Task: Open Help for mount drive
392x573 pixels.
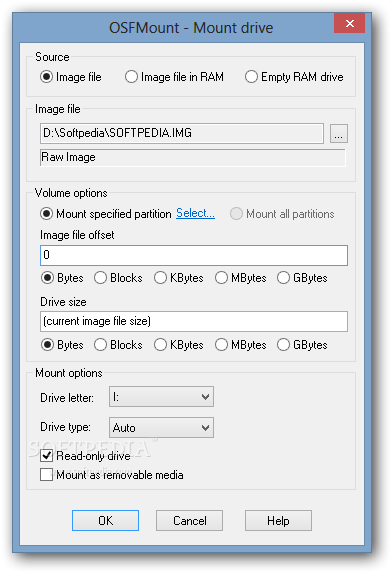Action: pos(278,520)
